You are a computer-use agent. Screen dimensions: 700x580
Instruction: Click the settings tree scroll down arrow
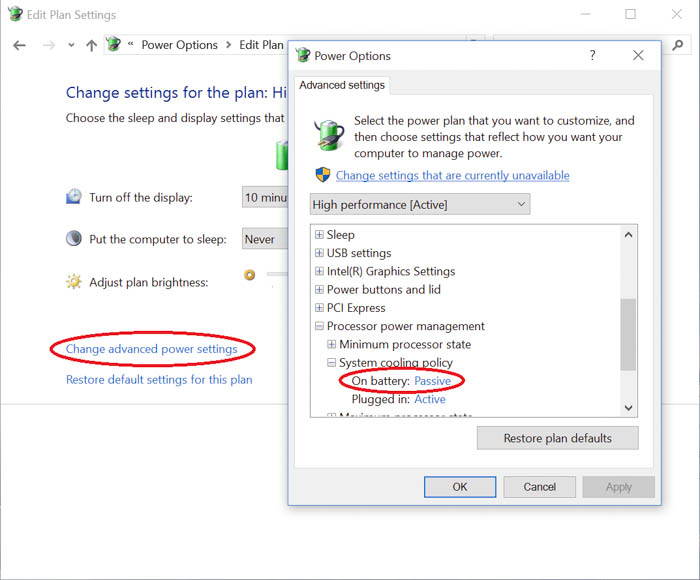tap(629, 407)
